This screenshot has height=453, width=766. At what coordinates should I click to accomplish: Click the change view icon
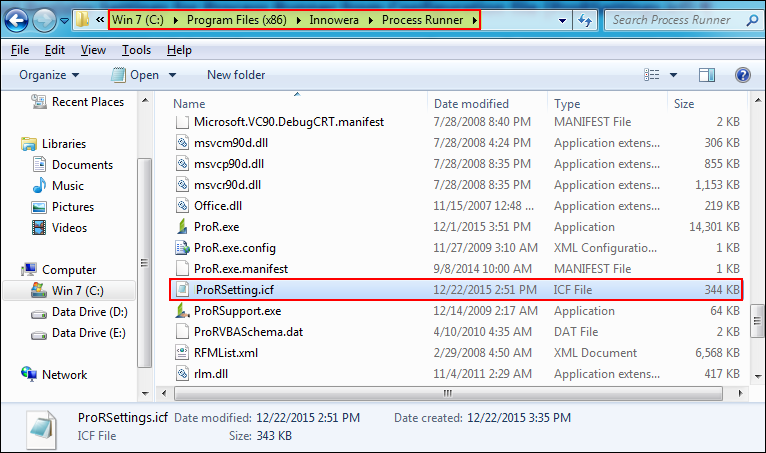(x=653, y=74)
